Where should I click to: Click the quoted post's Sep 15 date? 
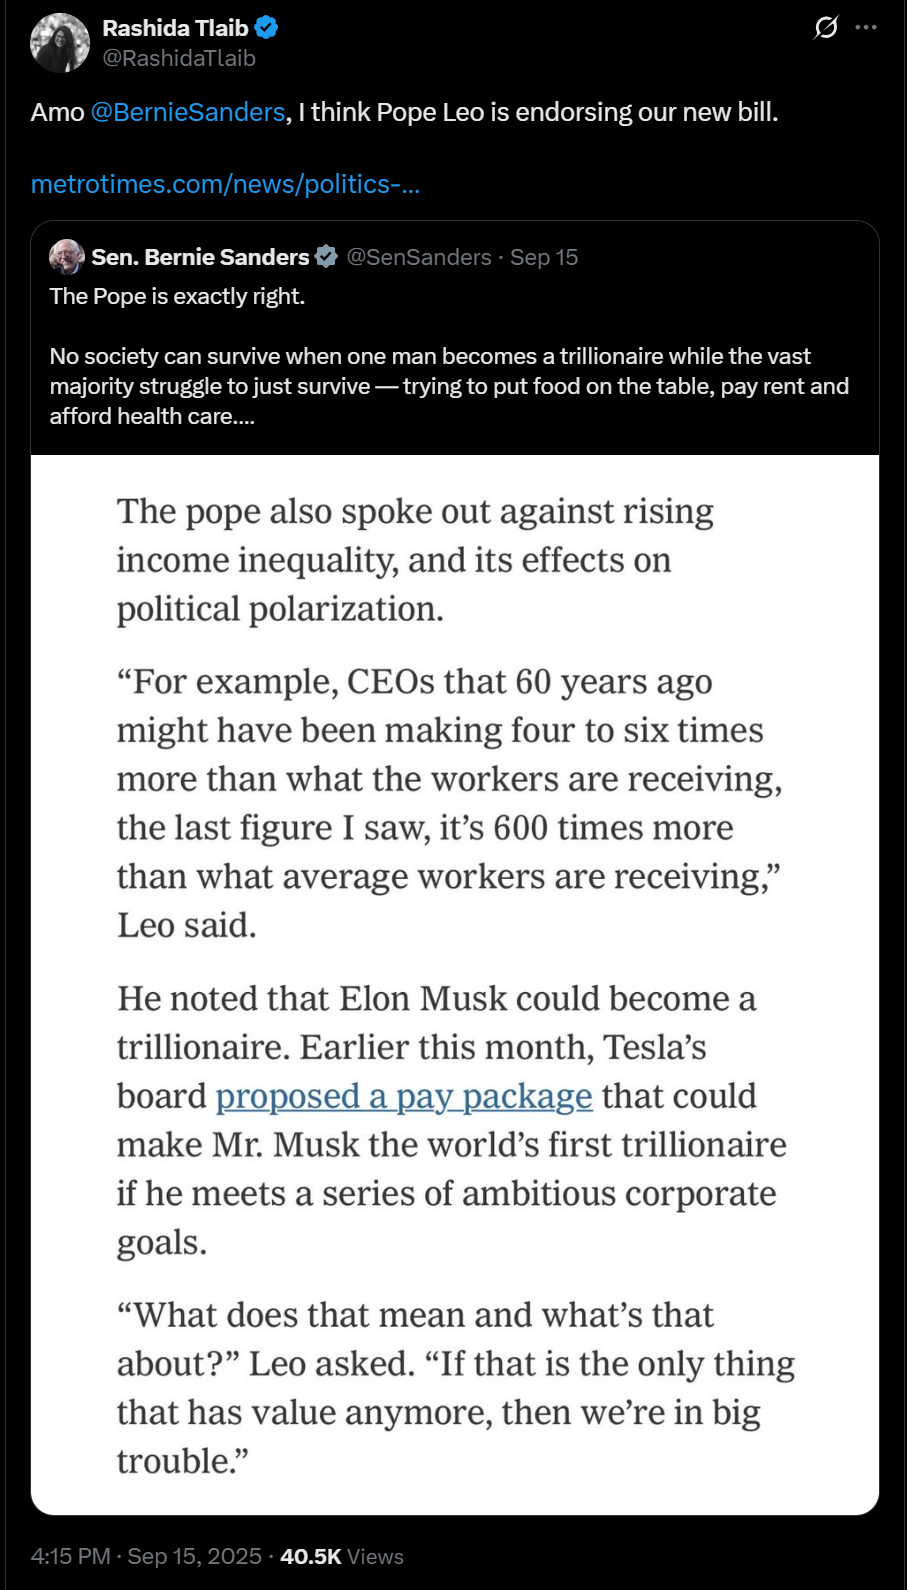click(x=544, y=257)
